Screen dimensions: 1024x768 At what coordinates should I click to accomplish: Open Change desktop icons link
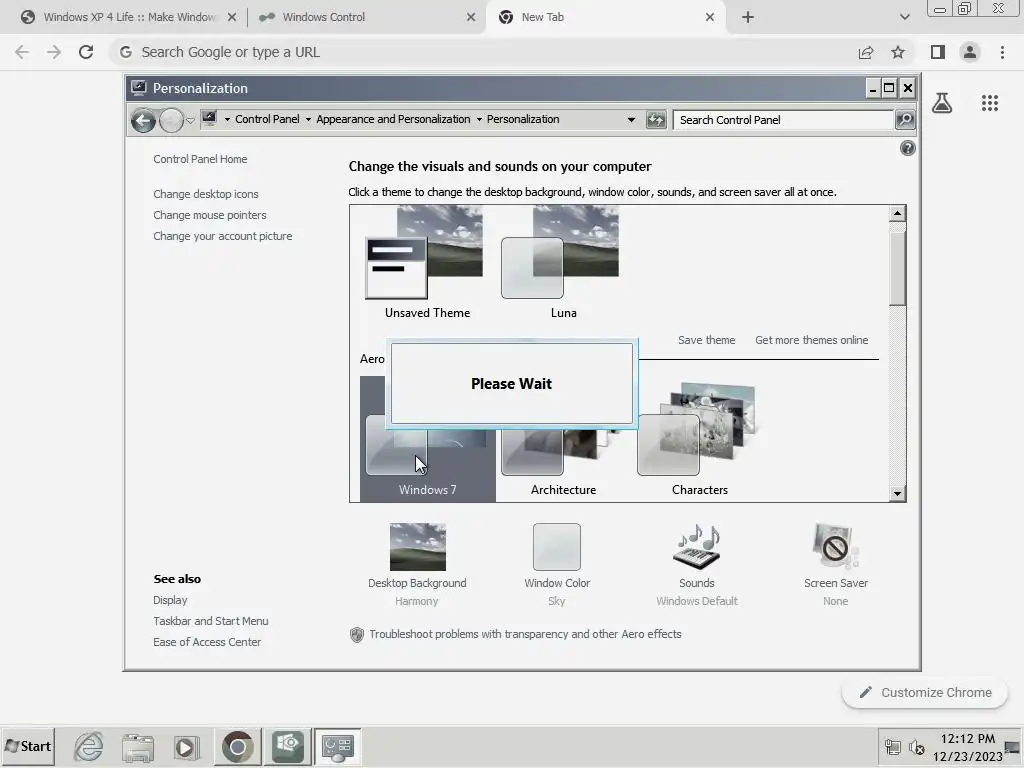coord(206,194)
